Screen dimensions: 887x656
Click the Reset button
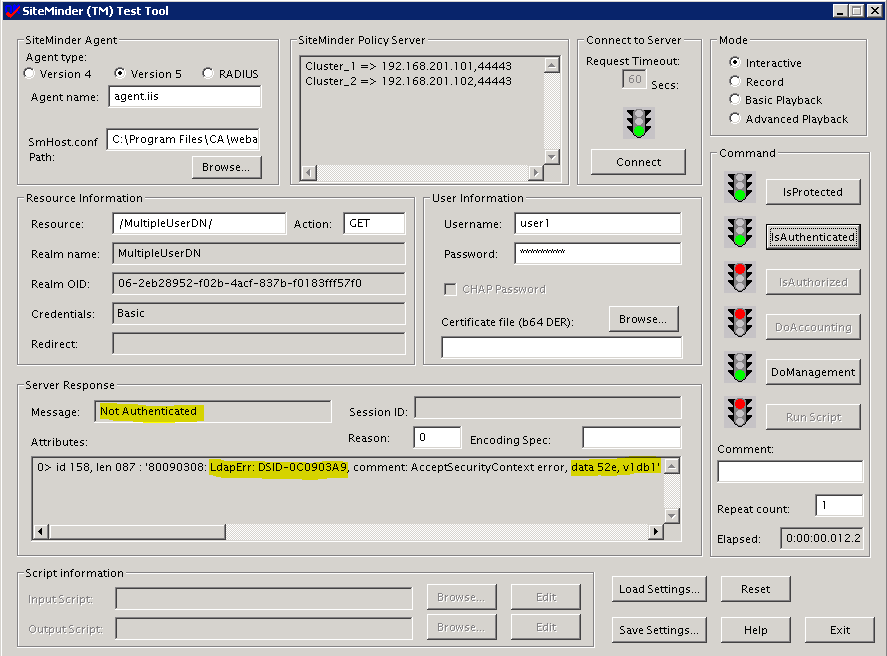tap(755, 589)
